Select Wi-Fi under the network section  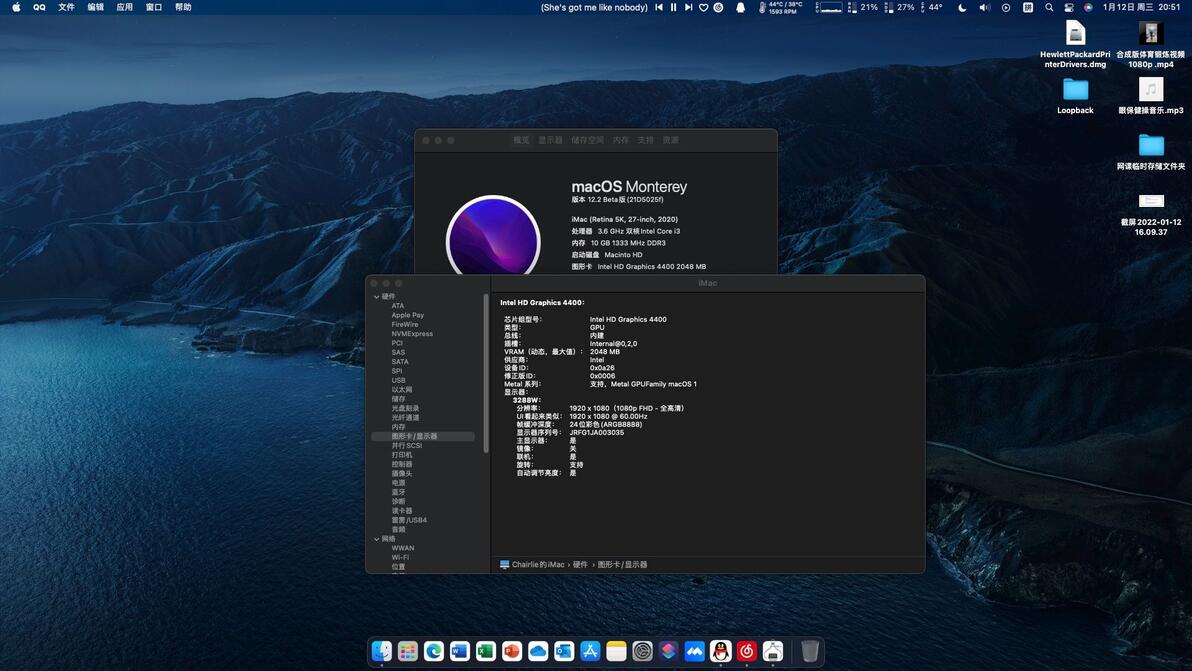[x=400, y=557]
